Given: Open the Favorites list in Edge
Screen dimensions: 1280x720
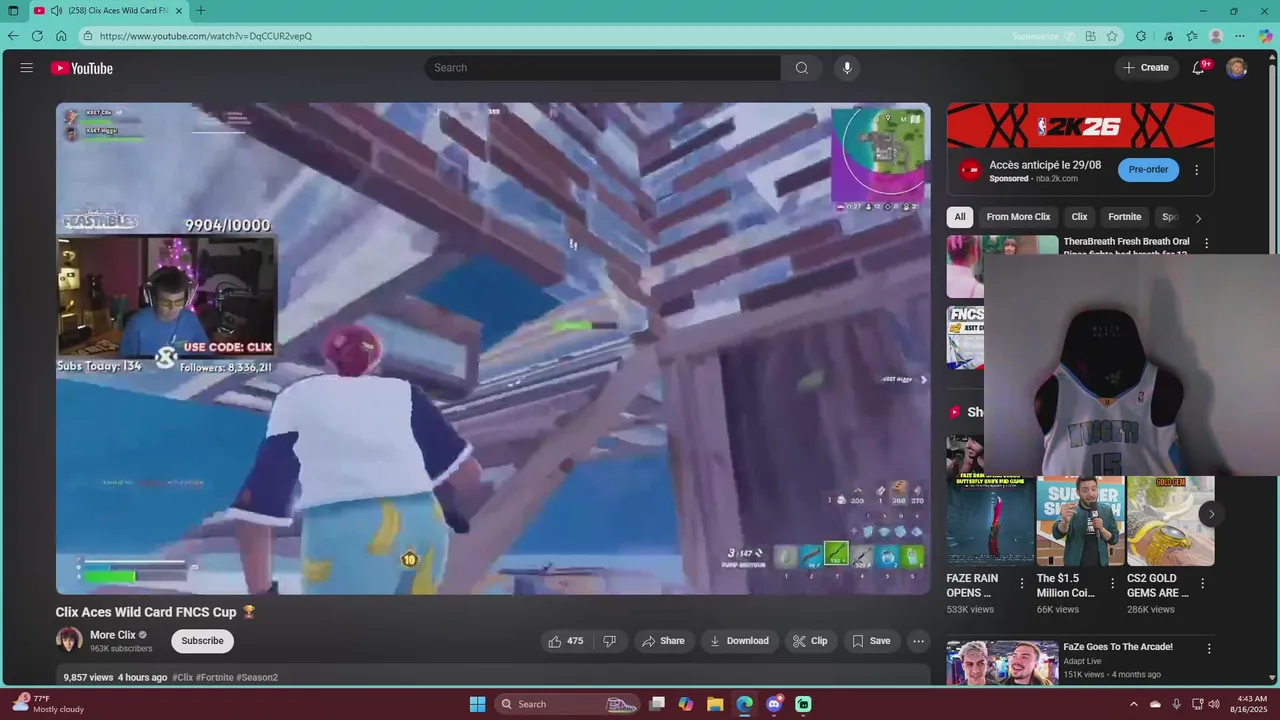Looking at the screenshot, I should 1192,36.
